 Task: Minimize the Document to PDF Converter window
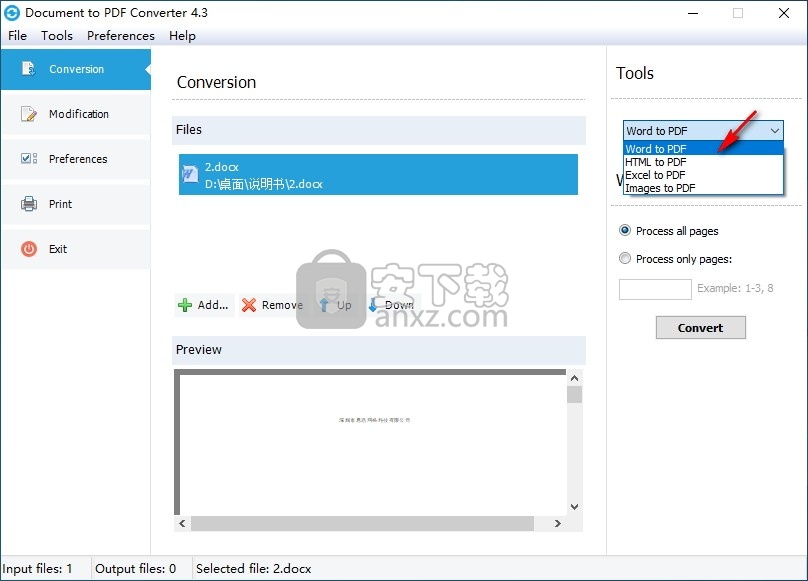point(693,13)
